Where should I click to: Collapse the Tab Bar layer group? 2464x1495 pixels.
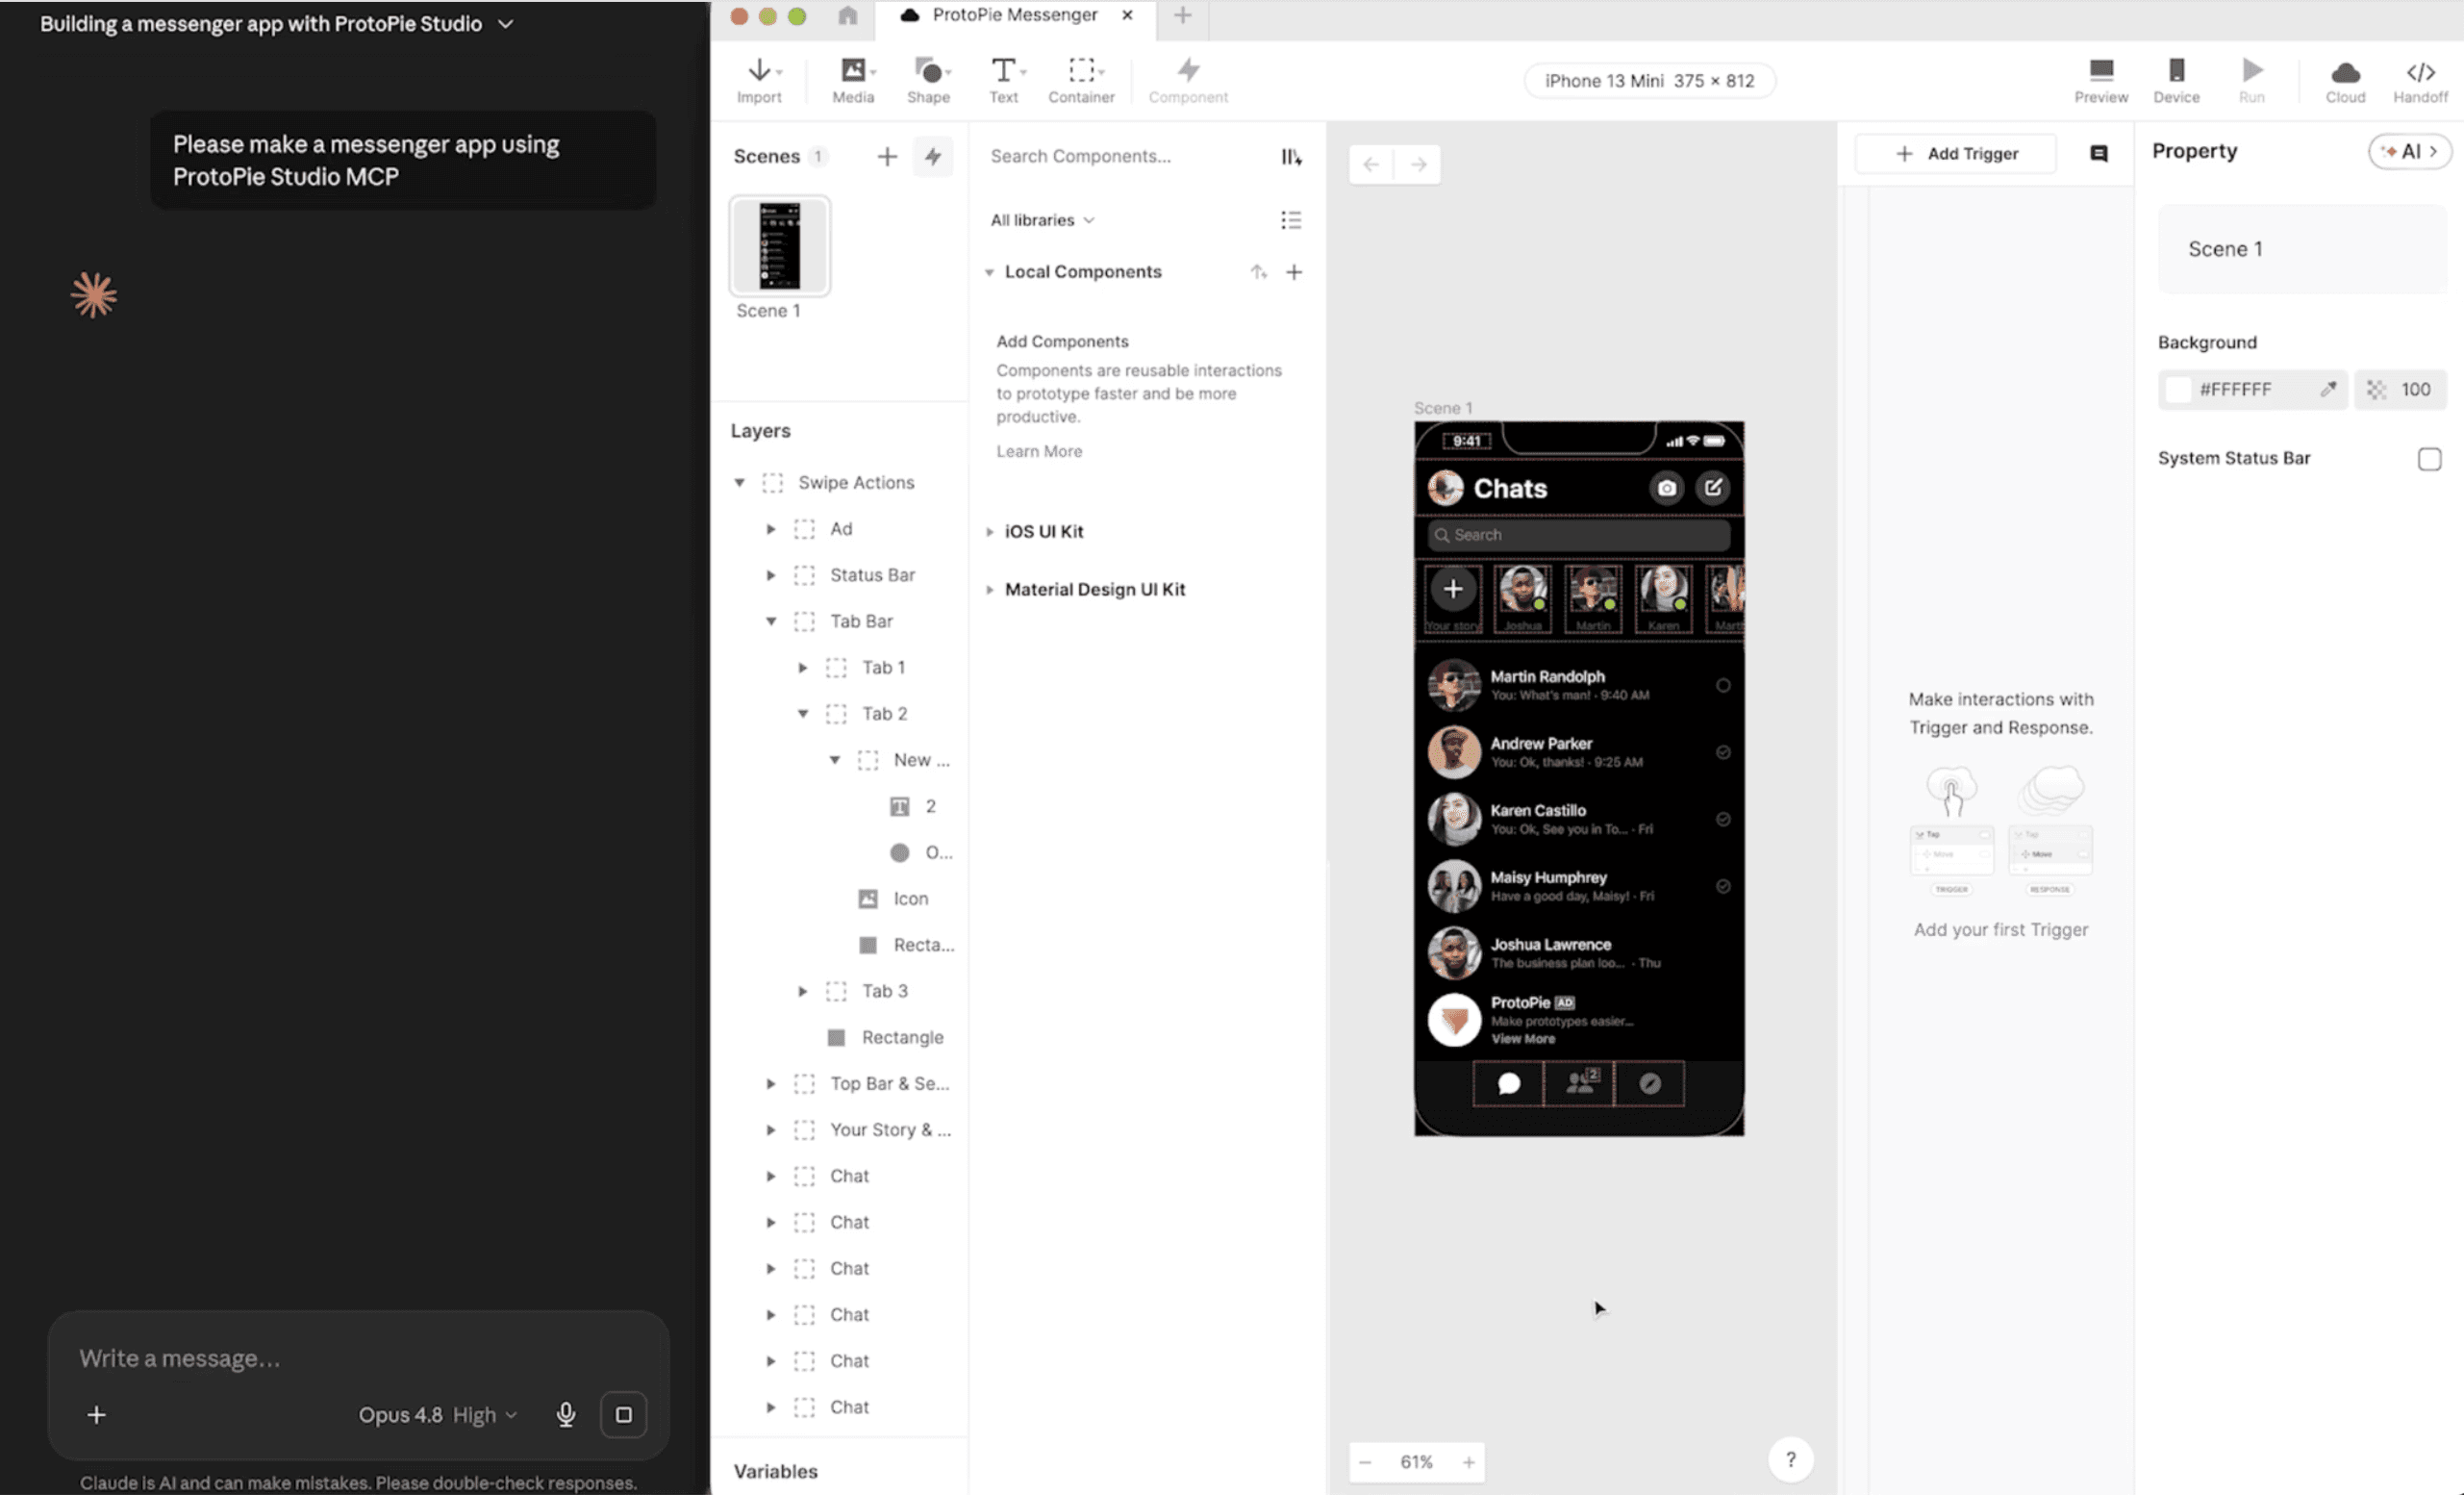click(771, 621)
